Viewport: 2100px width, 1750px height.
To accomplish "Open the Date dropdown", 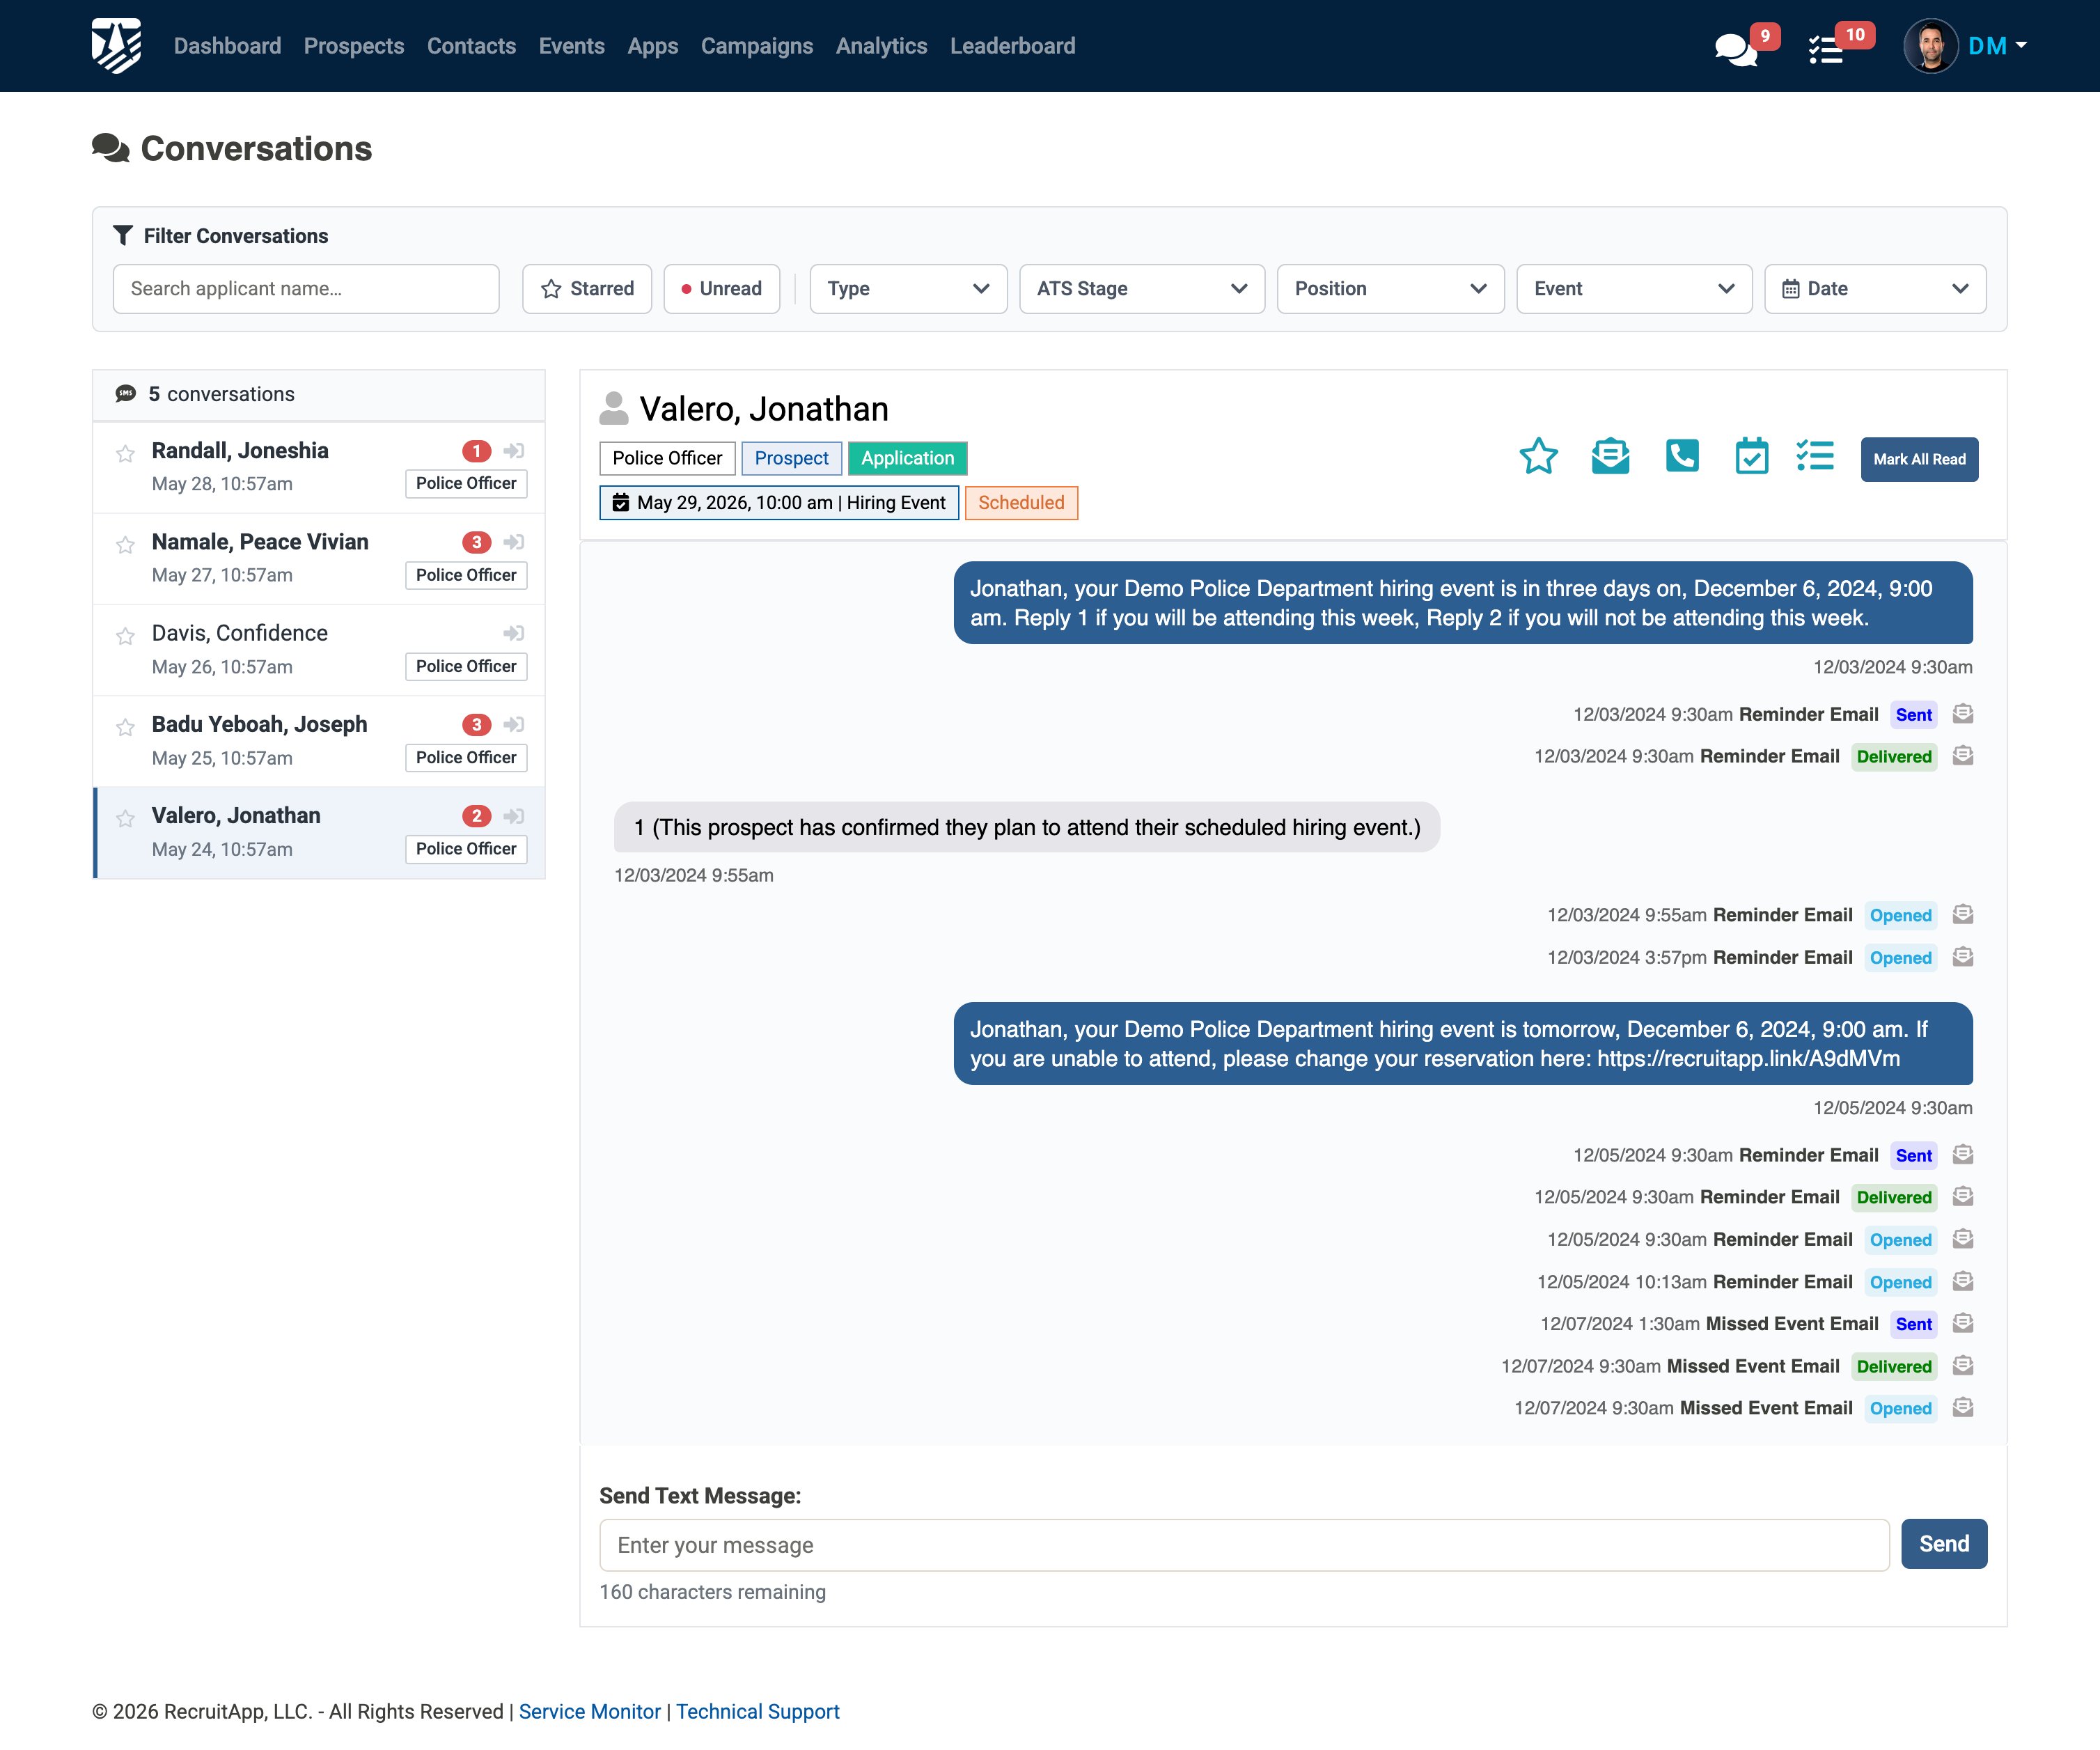I will [x=1875, y=289].
